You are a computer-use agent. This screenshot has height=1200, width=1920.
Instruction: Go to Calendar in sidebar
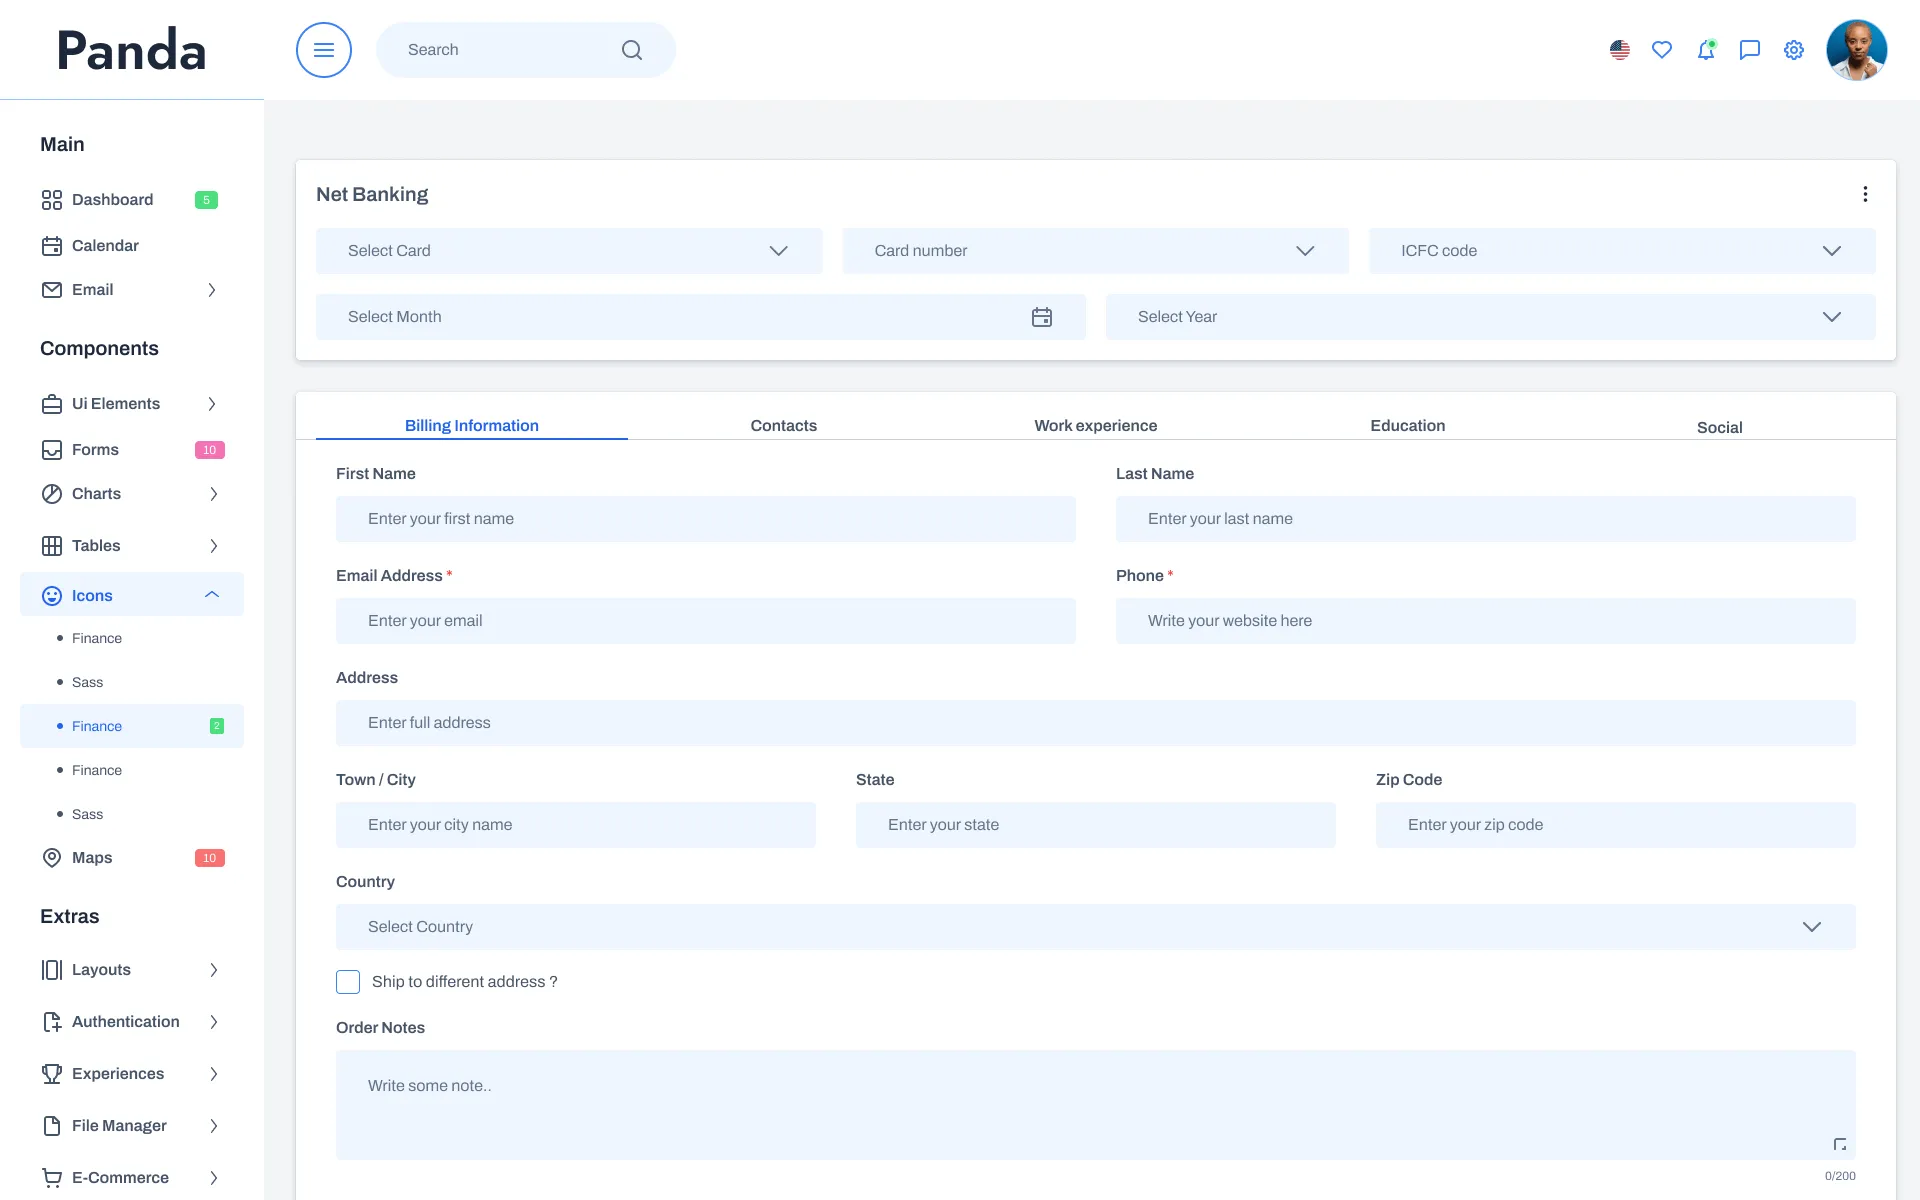click(105, 246)
